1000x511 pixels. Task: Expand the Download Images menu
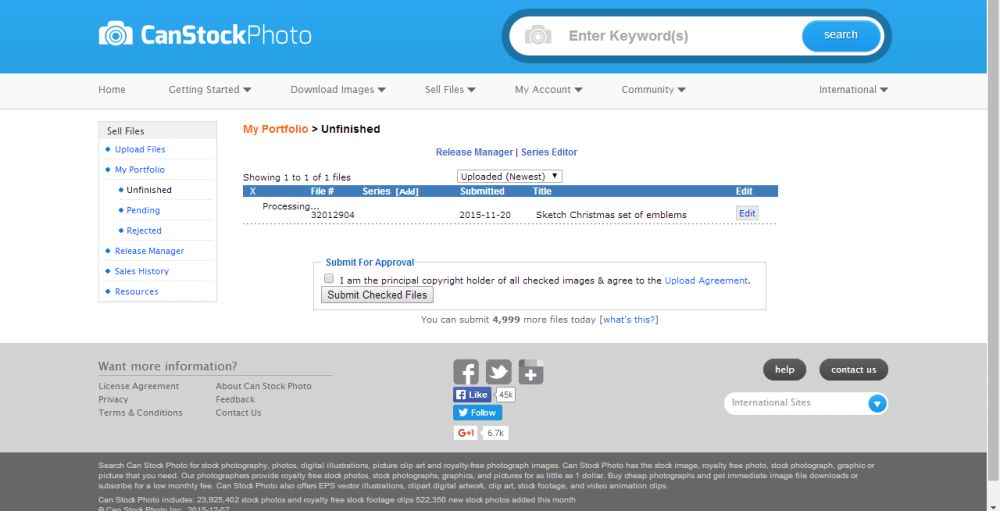point(338,90)
